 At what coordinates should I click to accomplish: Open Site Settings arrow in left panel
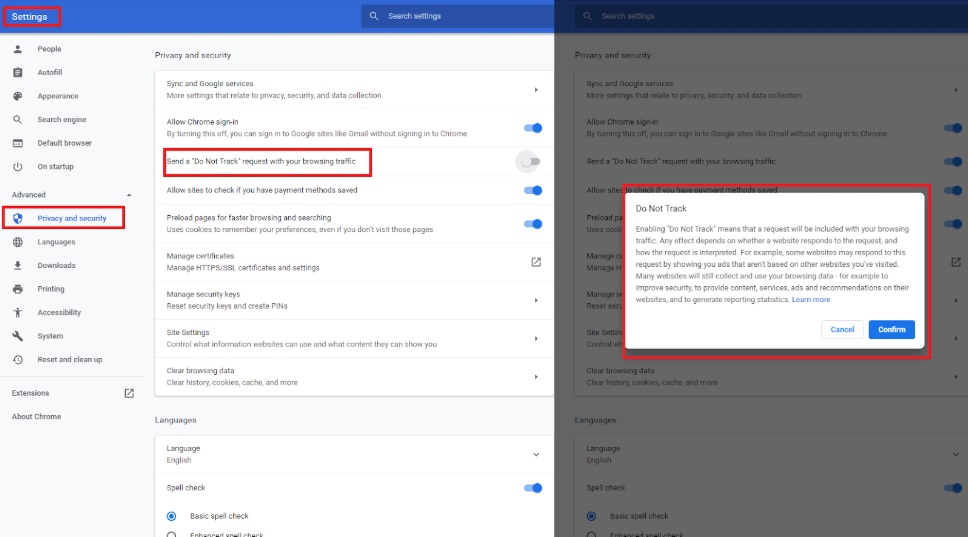click(x=536, y=338)
